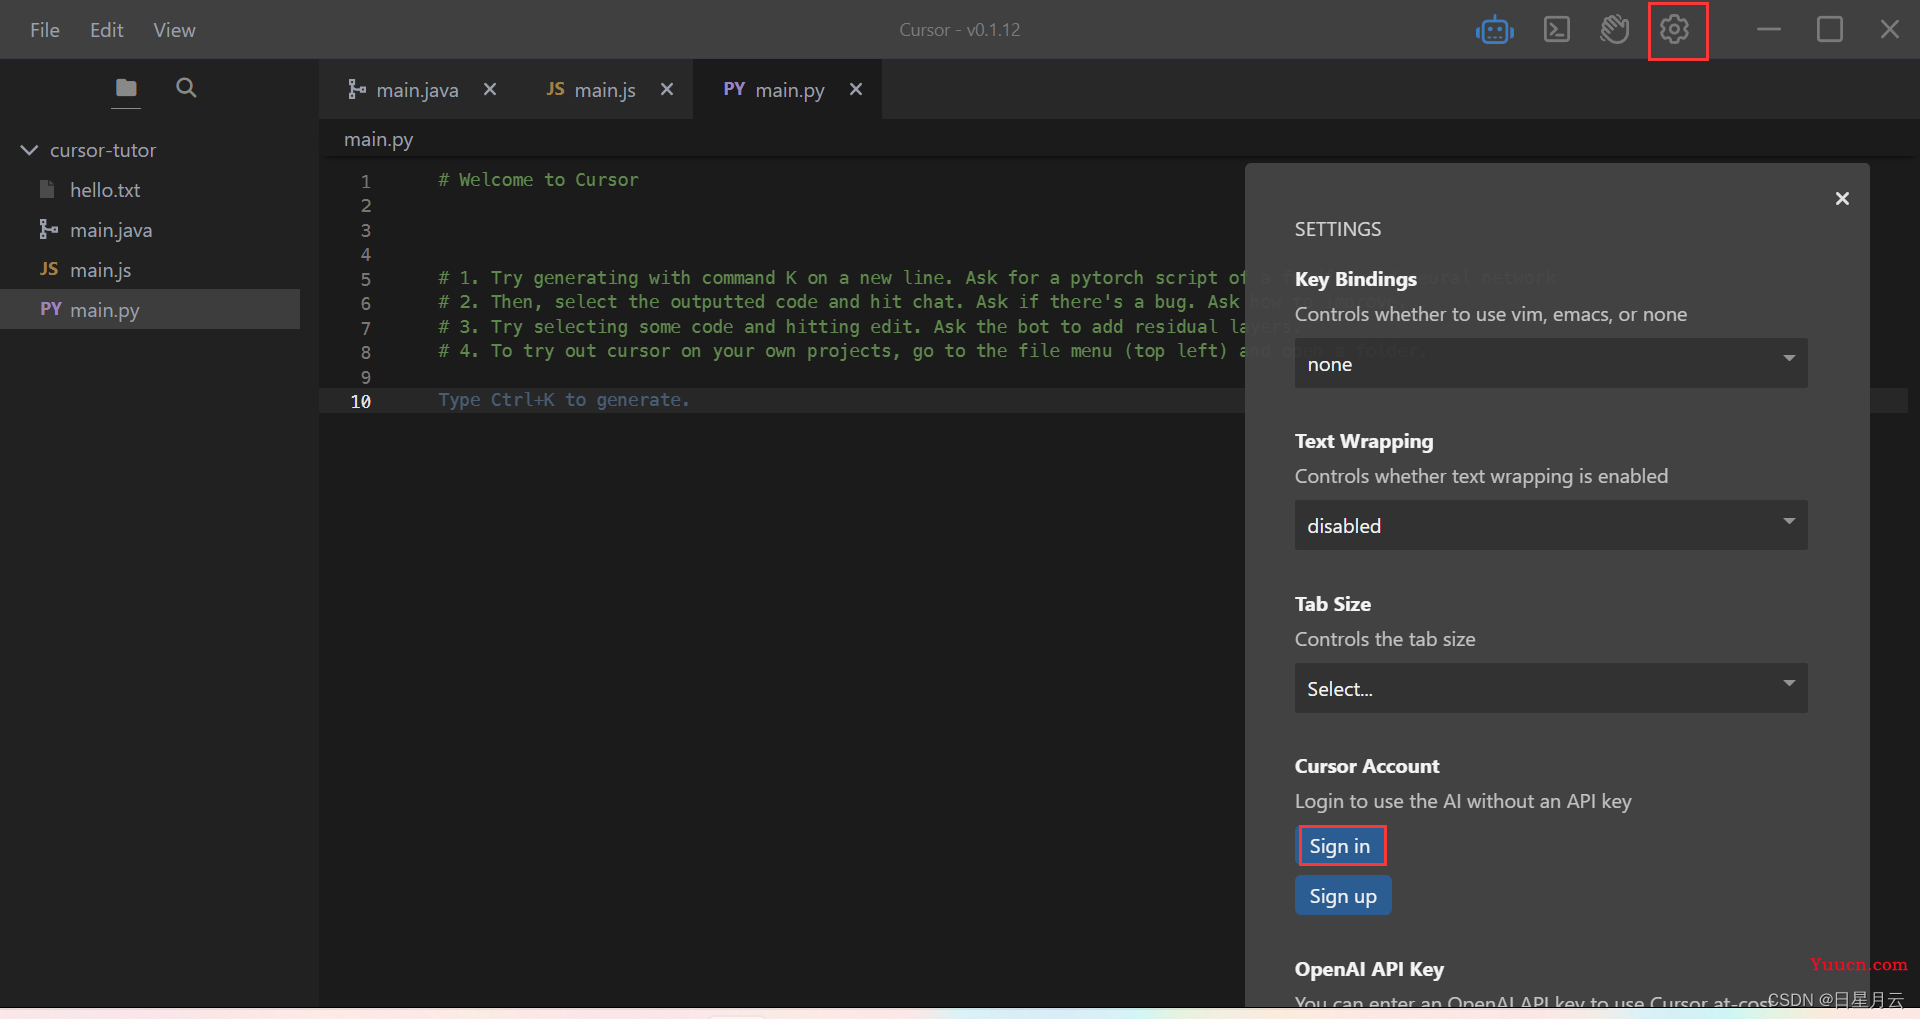Image resolution: width=1920 pixels, height=1019 pixels.
Task: Click the Sign in button
Action: (x=1340, y=846)
